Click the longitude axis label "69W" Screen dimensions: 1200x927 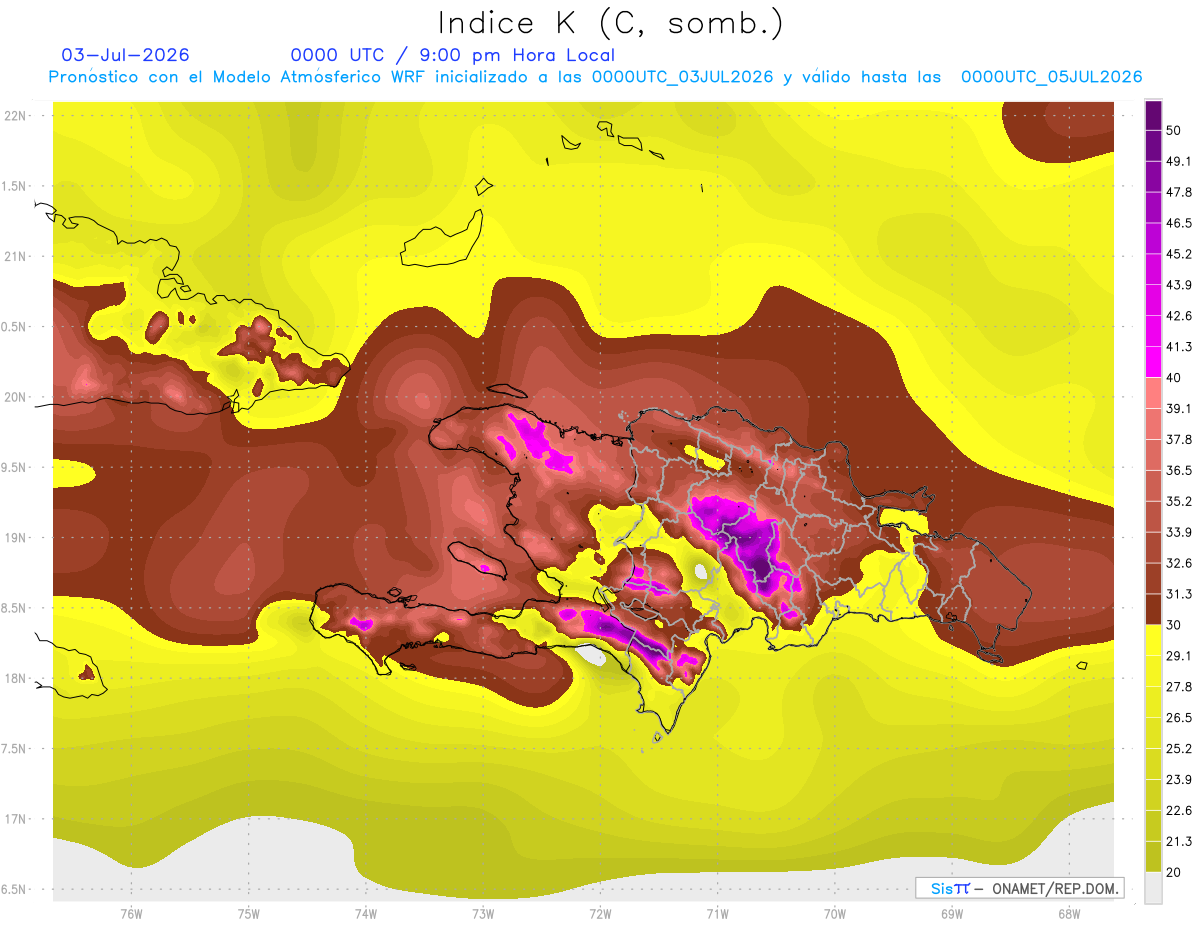pyautogui.click(x=951, y=913)
